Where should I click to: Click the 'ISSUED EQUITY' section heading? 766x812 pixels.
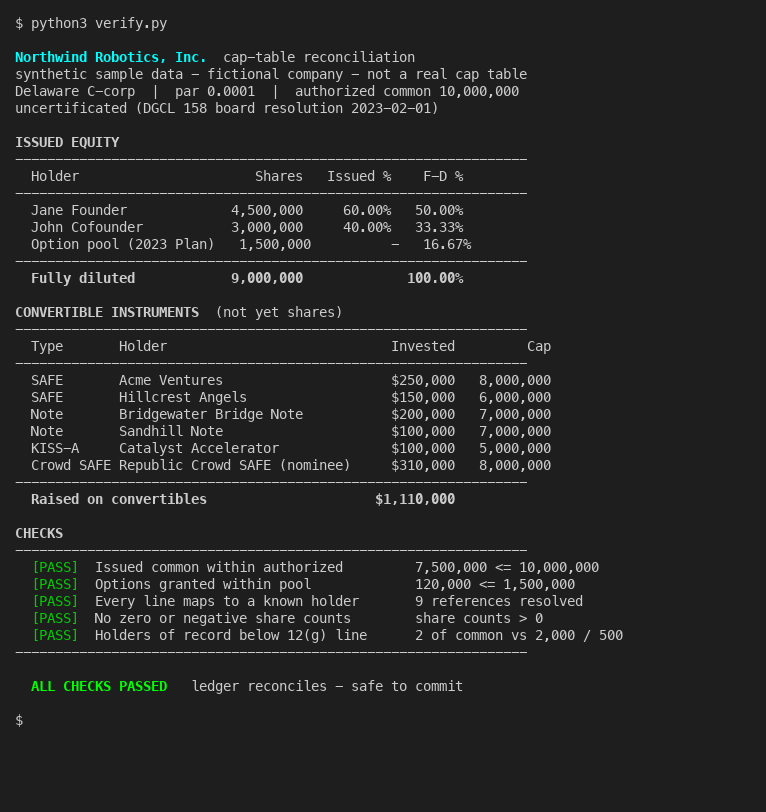[67, 142]
